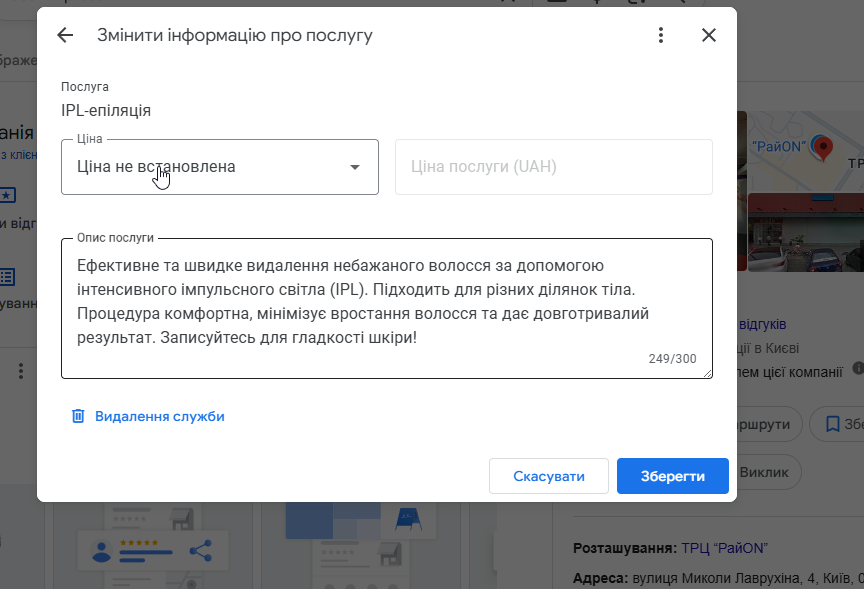The width and height of the screenshot is (864, 589).
Task: Open the 'ТРЦ "РайON"' location link
Action: tap(724, 548)
